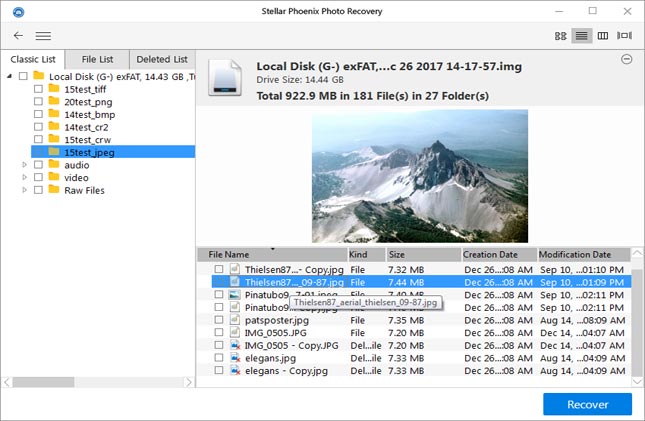Select the elegans - Copy.jpg file name
The height and width of the screenshot is (421, 645).
[x=286, y=370]
